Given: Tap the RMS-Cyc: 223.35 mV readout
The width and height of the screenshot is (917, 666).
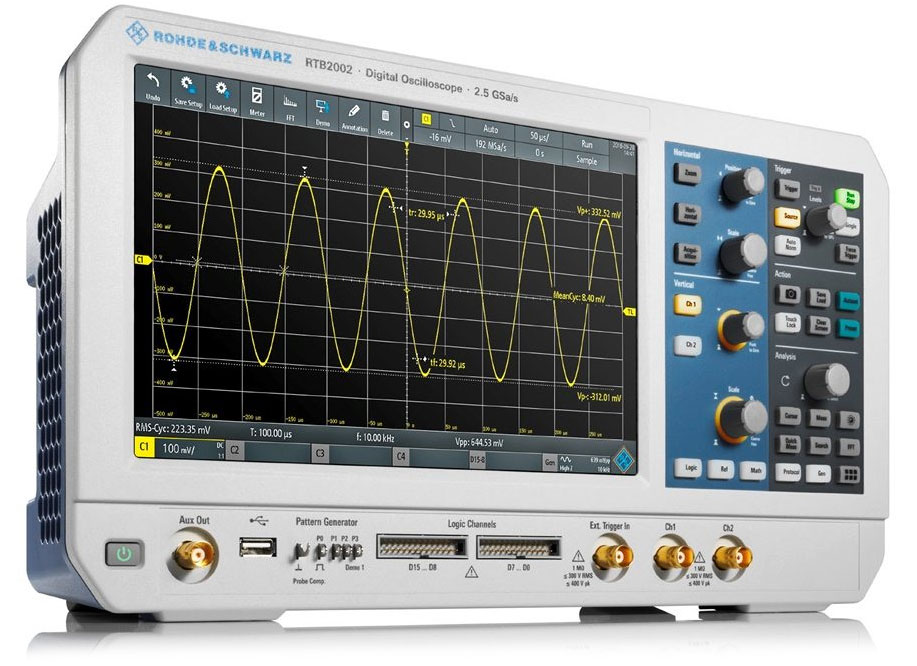Looking at the screenshot, I should coord(173,429).
